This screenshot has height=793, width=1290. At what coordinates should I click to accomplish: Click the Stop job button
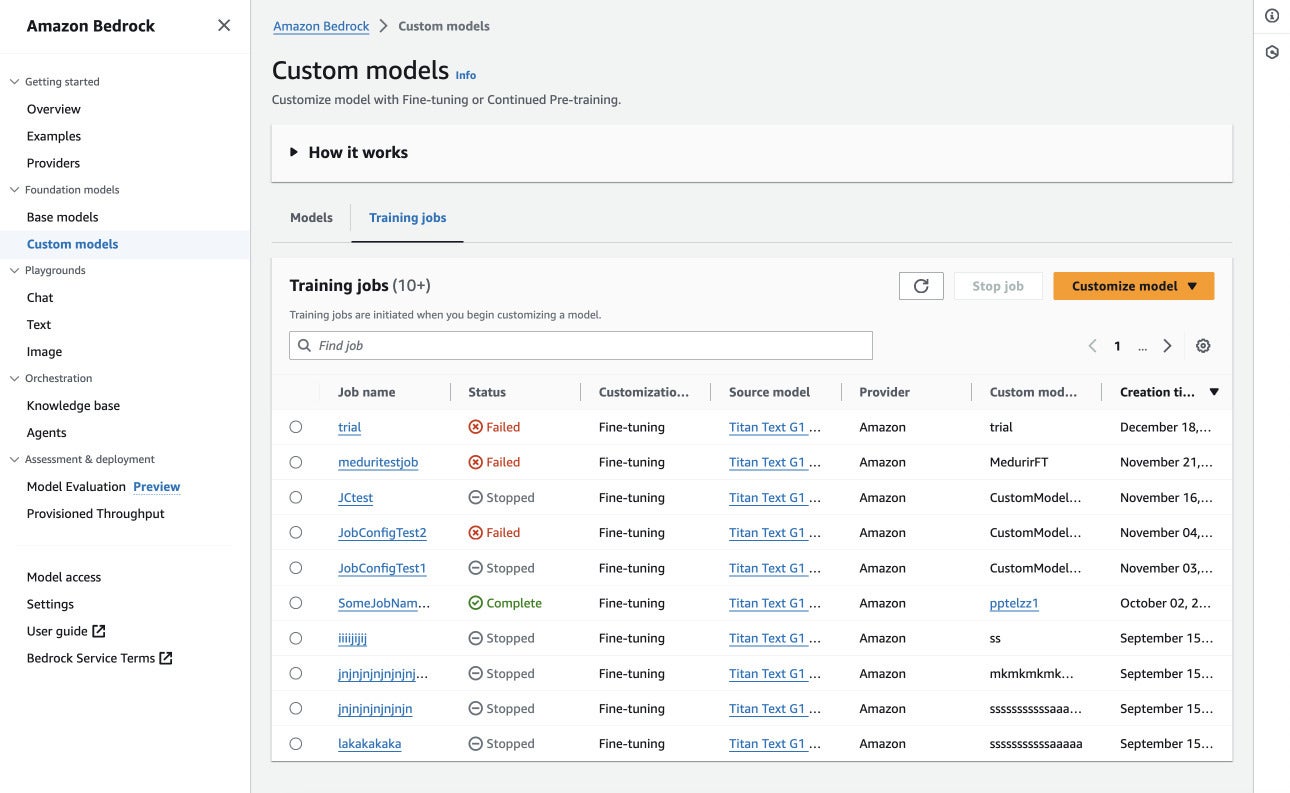tap(998, 286)
